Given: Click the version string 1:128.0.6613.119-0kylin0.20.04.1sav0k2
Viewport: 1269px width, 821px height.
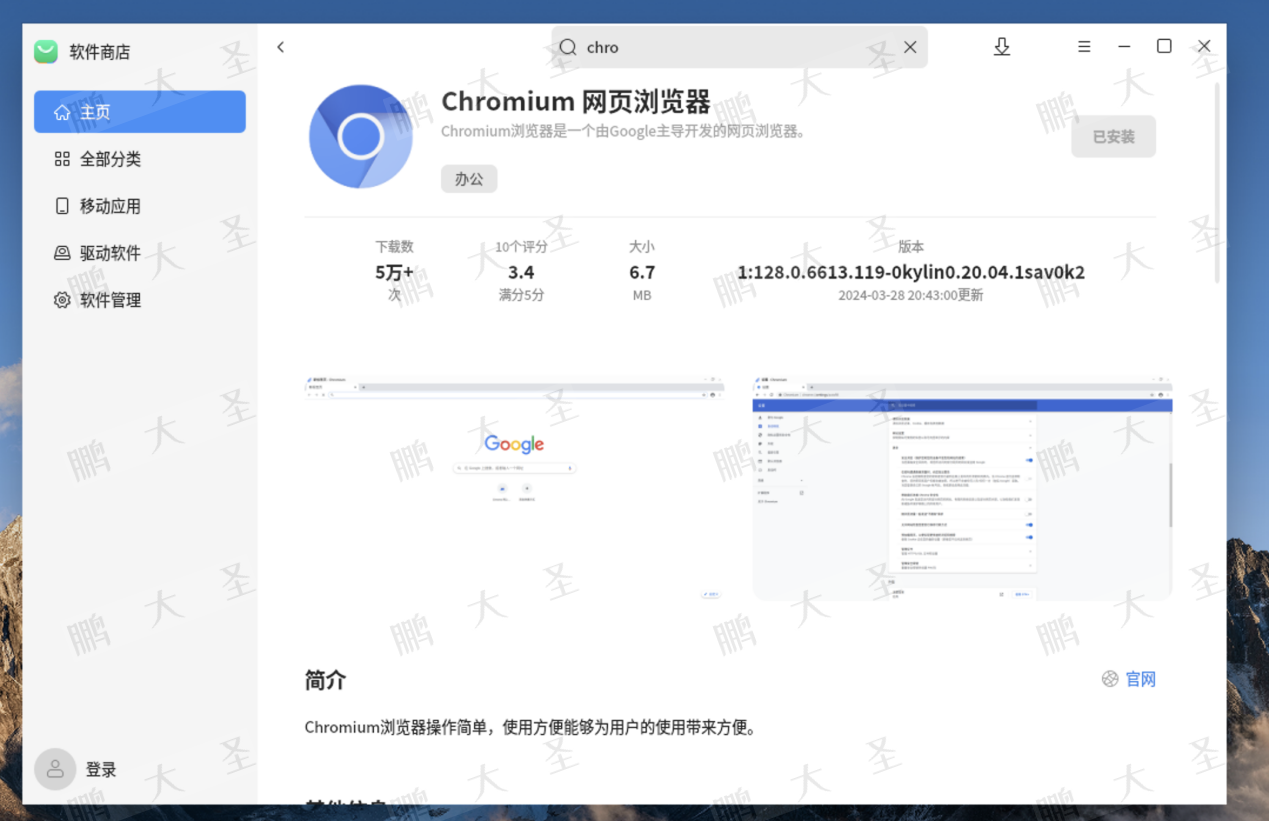Looking at the screenshot, I should tap(911, 272).
